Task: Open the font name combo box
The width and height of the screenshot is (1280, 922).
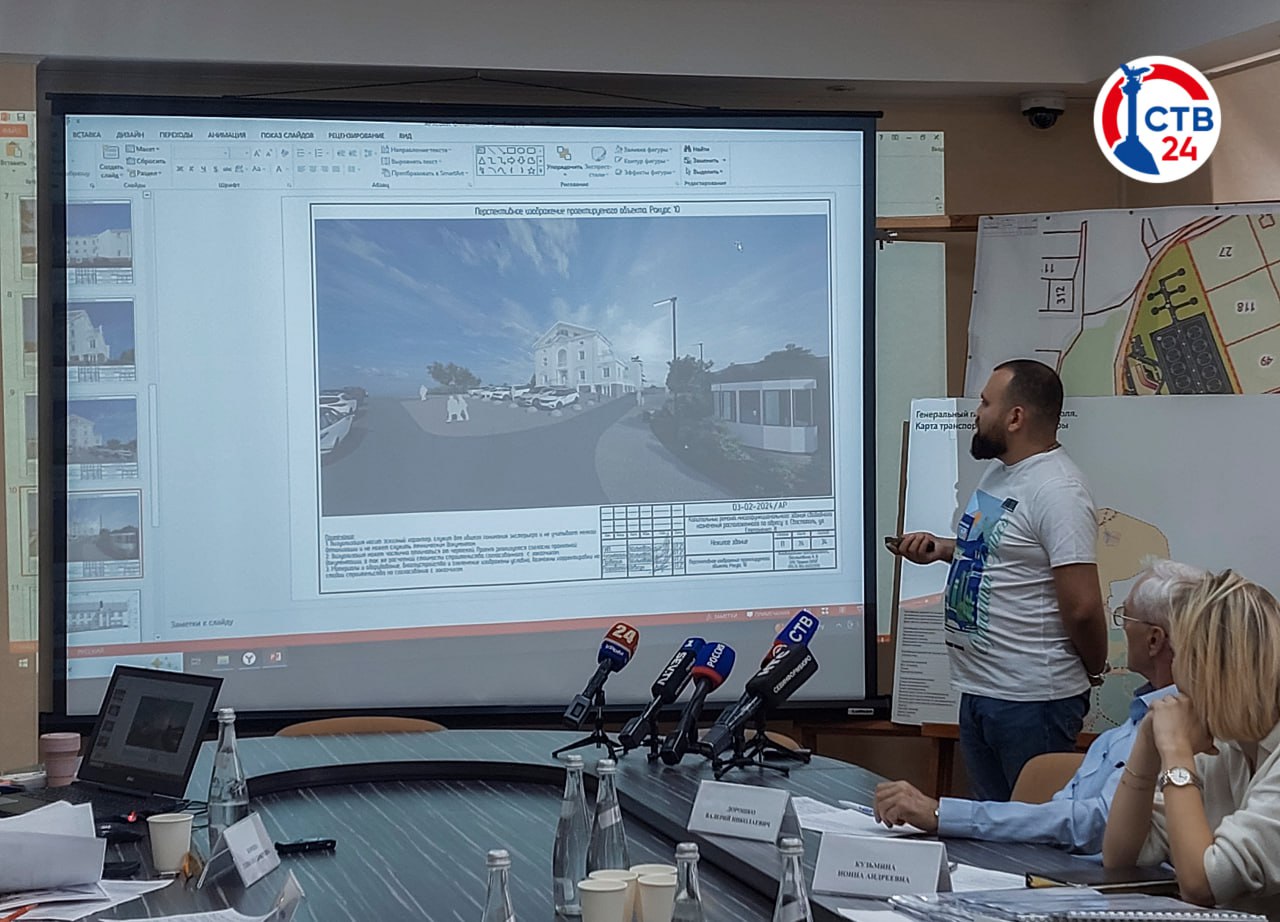Action: coord(202,153)
